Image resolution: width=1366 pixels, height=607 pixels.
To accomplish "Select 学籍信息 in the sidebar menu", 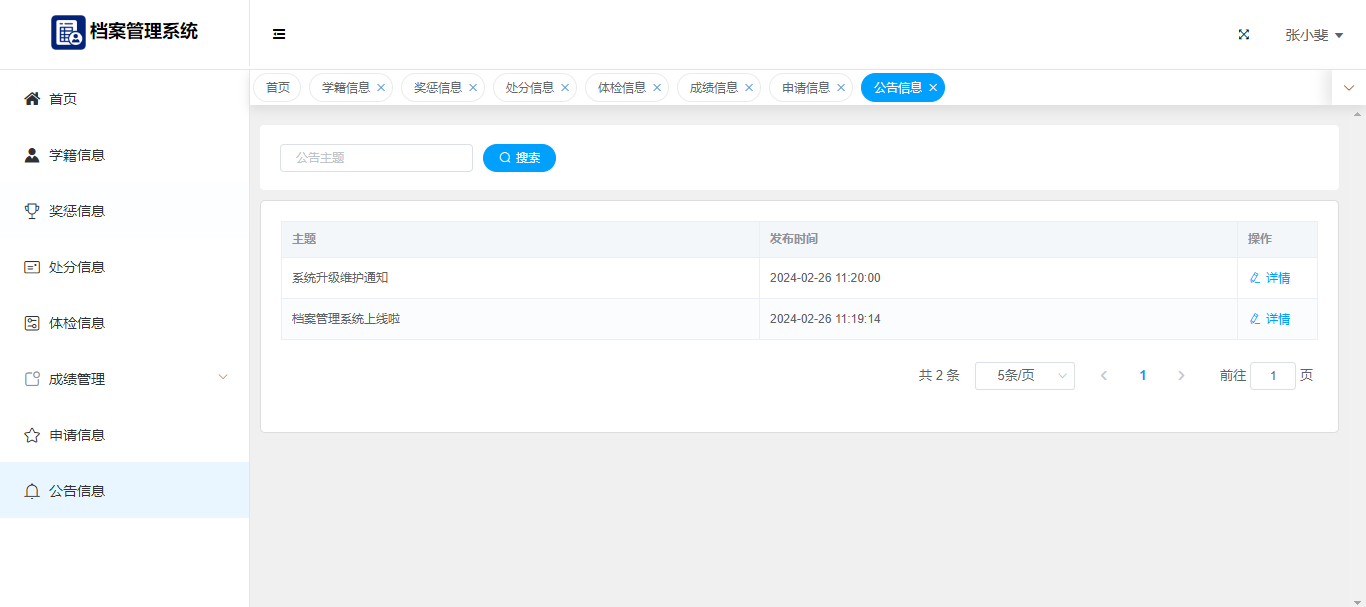I will pyautogui.click(x=77, y=155).
